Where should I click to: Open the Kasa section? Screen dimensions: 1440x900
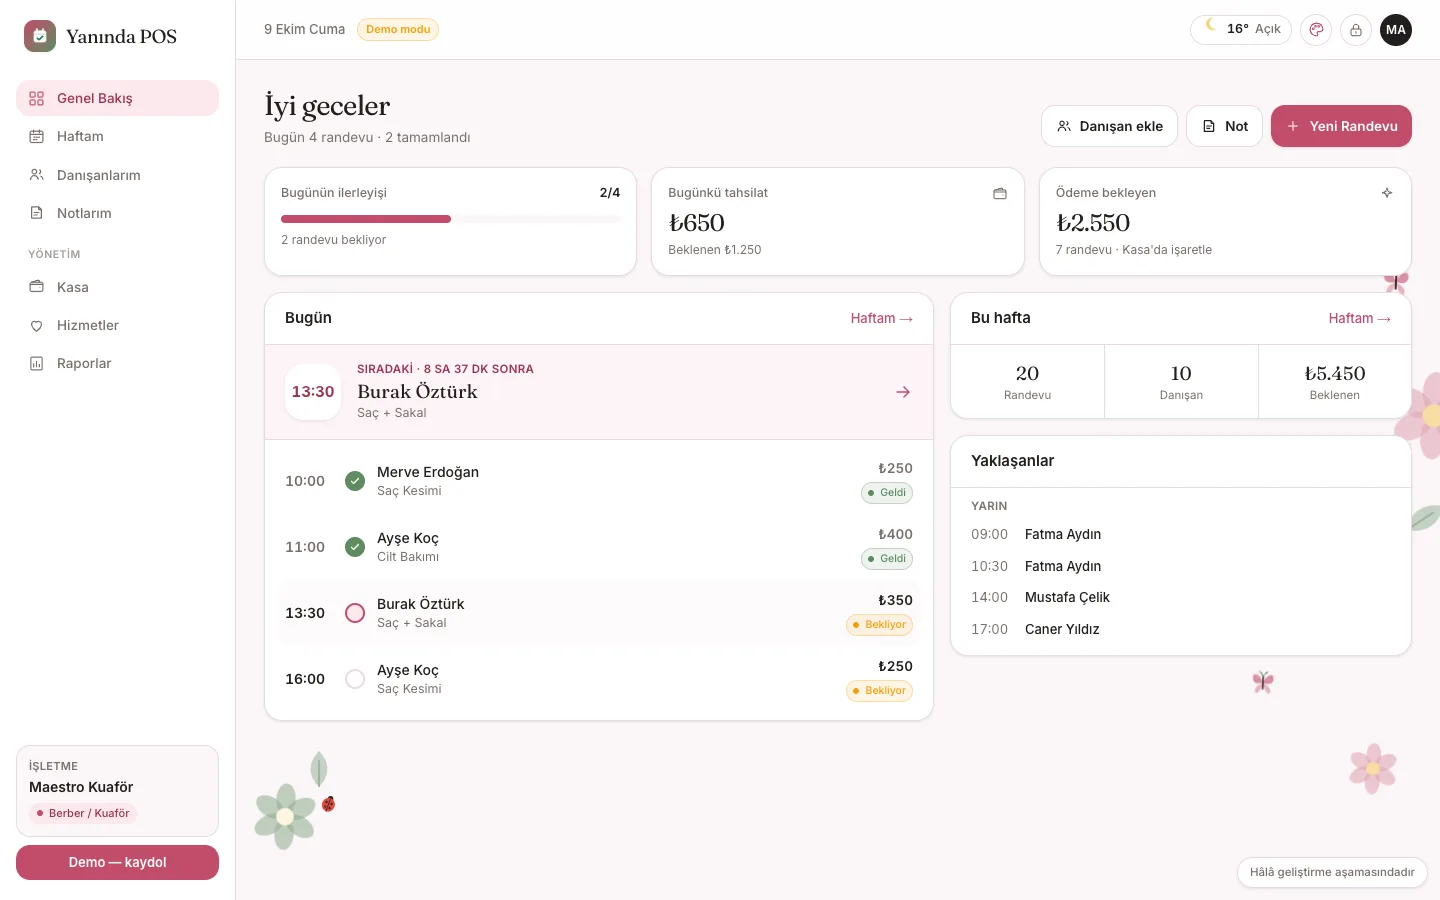click(117, 287)
